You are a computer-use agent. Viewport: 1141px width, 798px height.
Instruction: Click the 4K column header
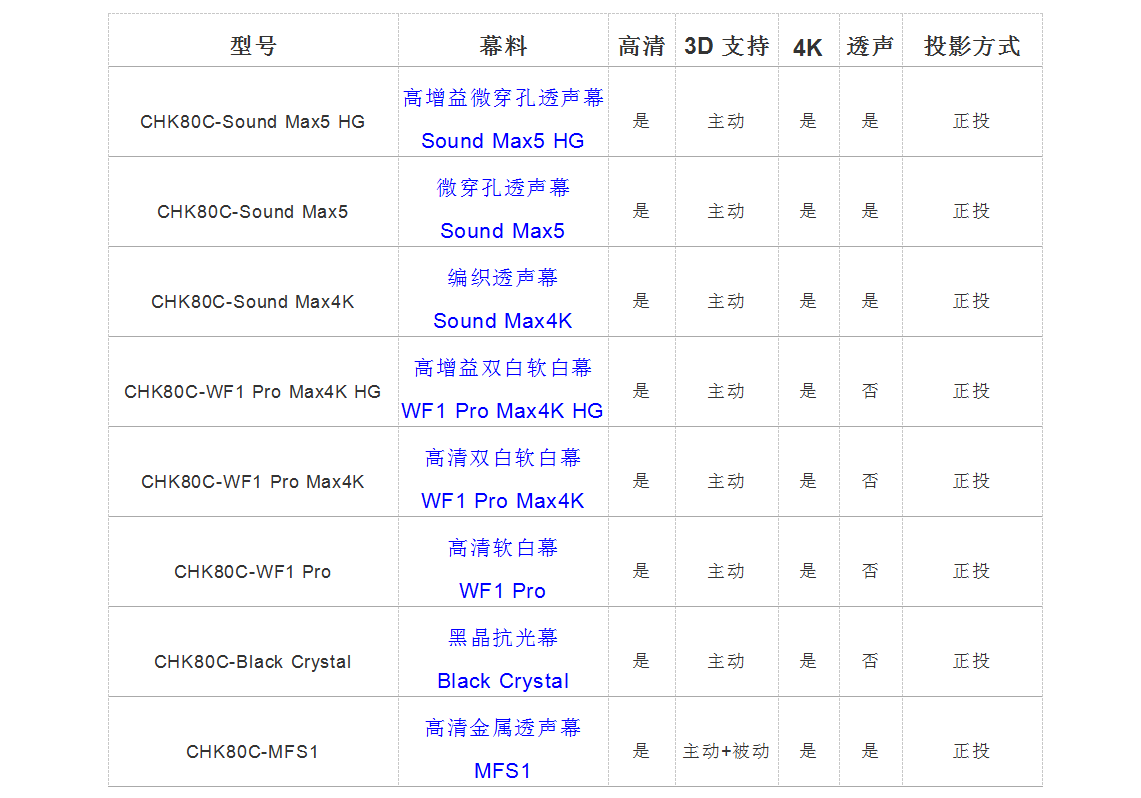[x=808, y=47]
